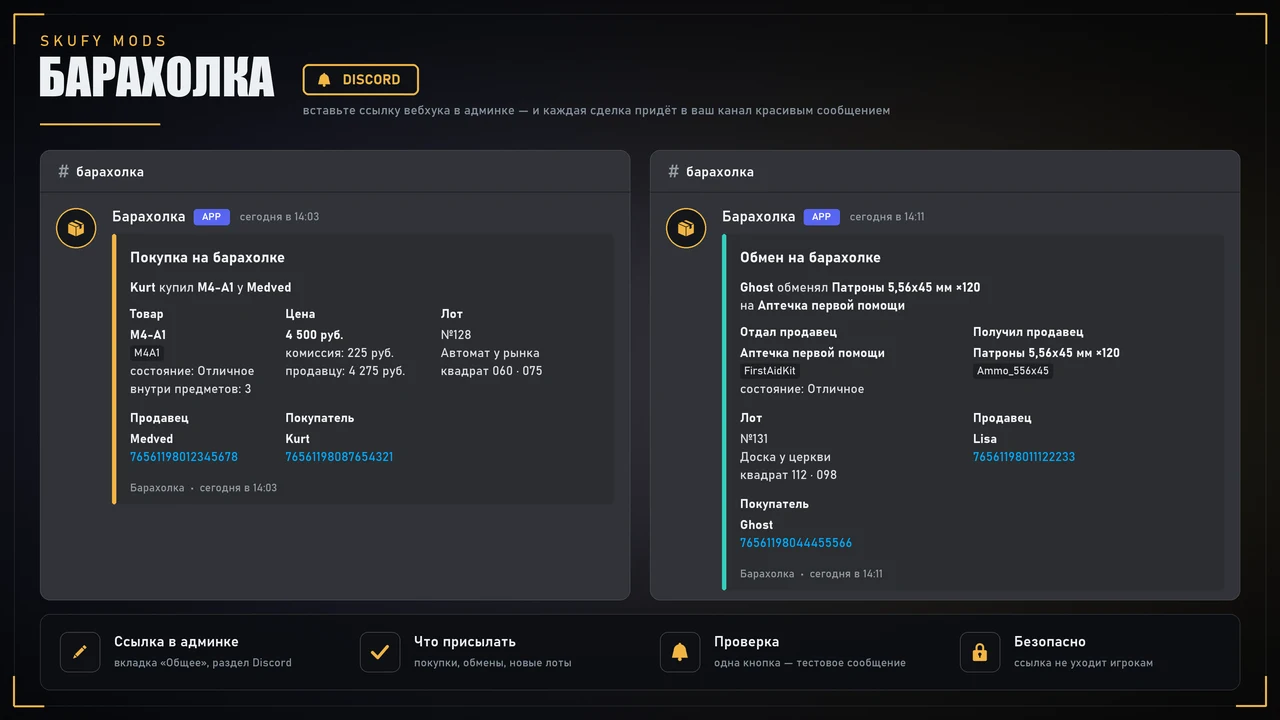This screenshot has width=1280, height=720.
Task: Click the hash icon above the Обмен message
Action: coord(673,171)
